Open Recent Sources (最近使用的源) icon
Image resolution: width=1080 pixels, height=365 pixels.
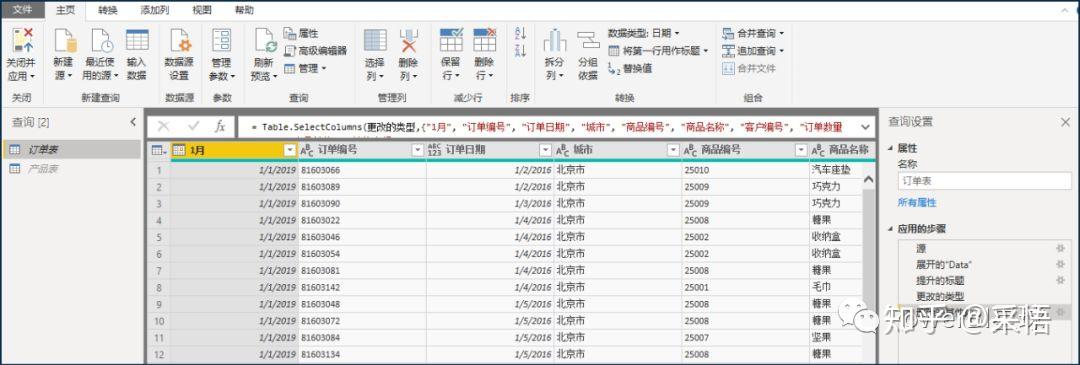point(102,41)
